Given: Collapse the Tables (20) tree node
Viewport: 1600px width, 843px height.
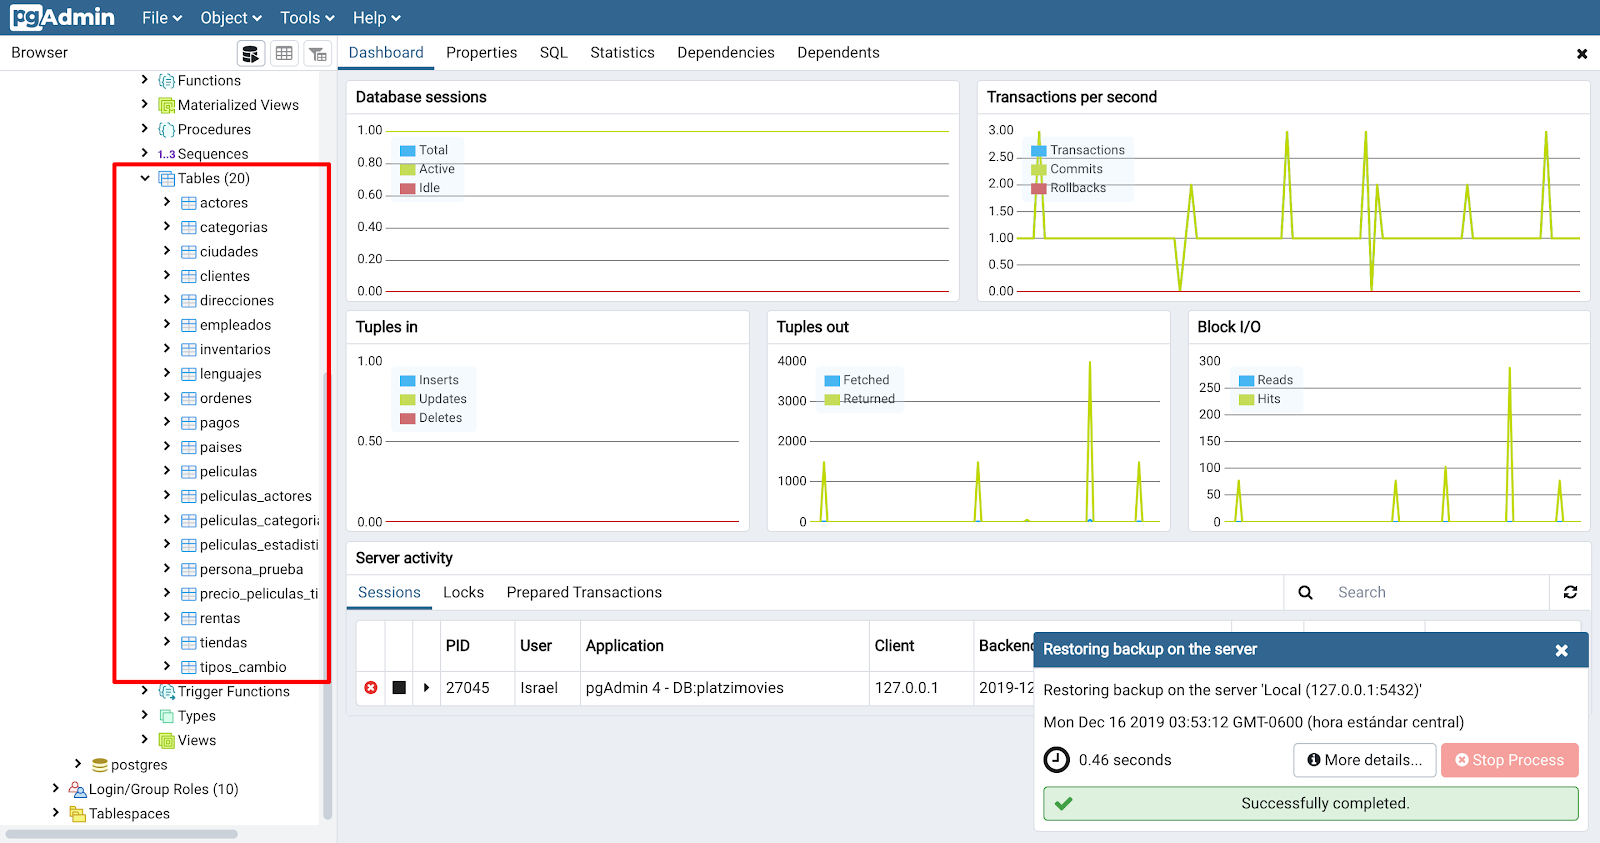Looking at the screenshot, I should tap(145, 178).
